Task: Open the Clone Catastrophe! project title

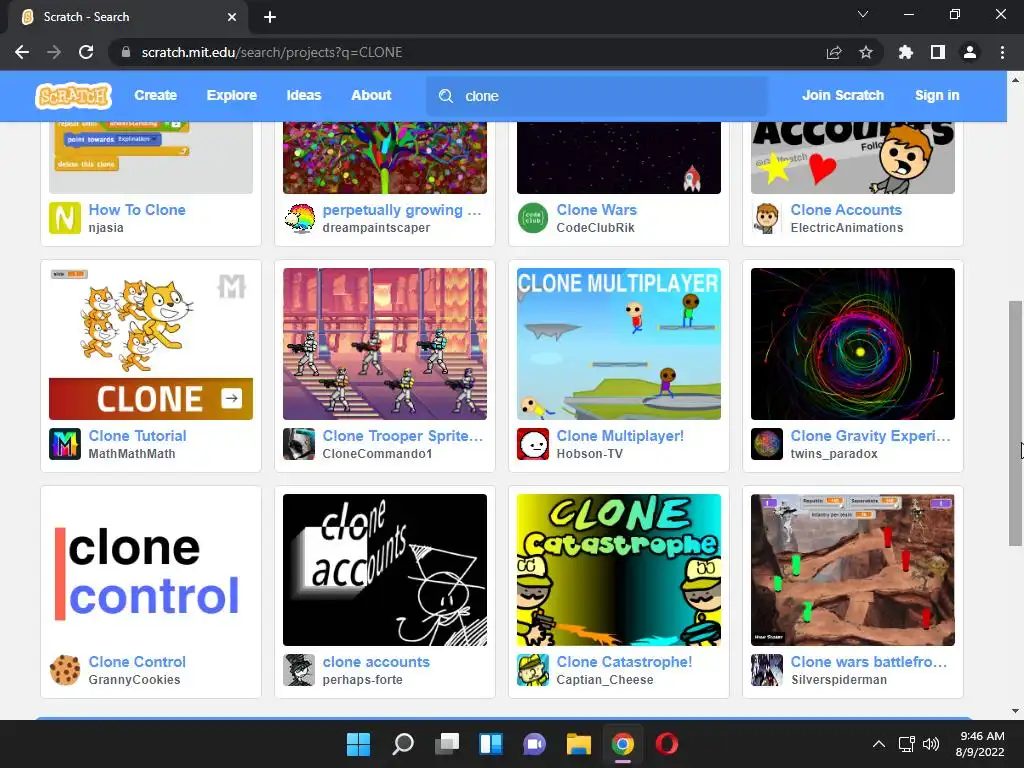Action: pos(624,662)
